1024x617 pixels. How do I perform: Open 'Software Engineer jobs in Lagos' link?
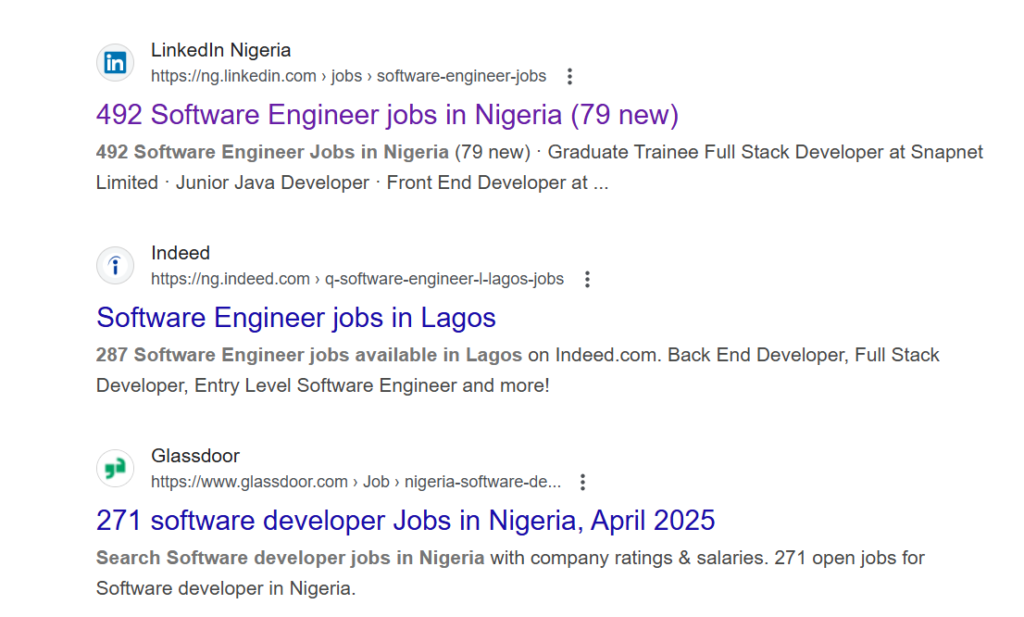click(x=296, y=318)
